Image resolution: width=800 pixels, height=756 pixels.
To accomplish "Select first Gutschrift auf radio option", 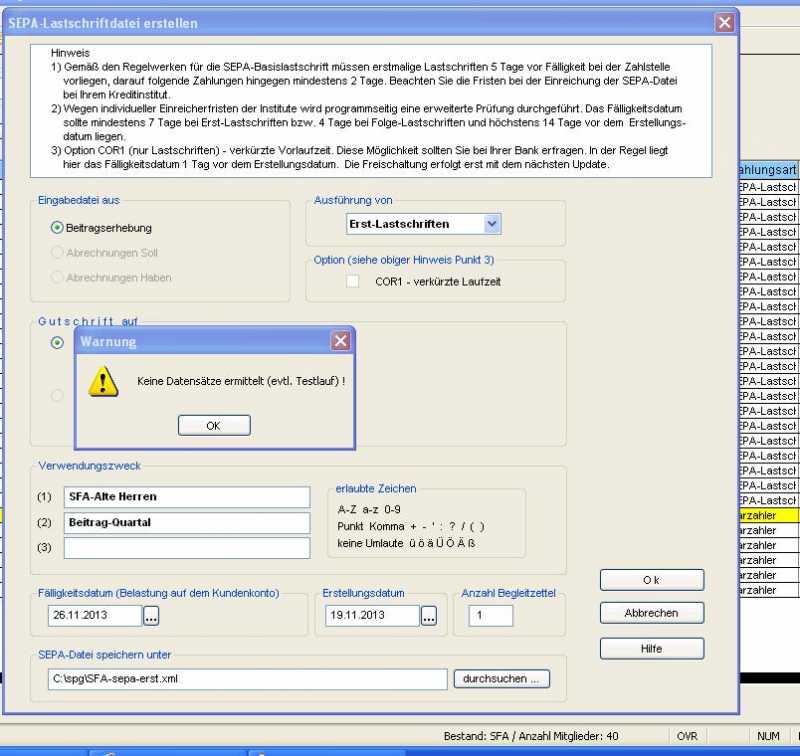I will 57,343.
